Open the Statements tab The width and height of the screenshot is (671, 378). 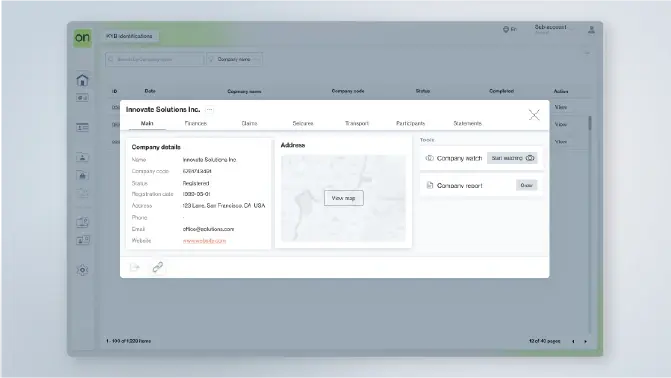467,123
